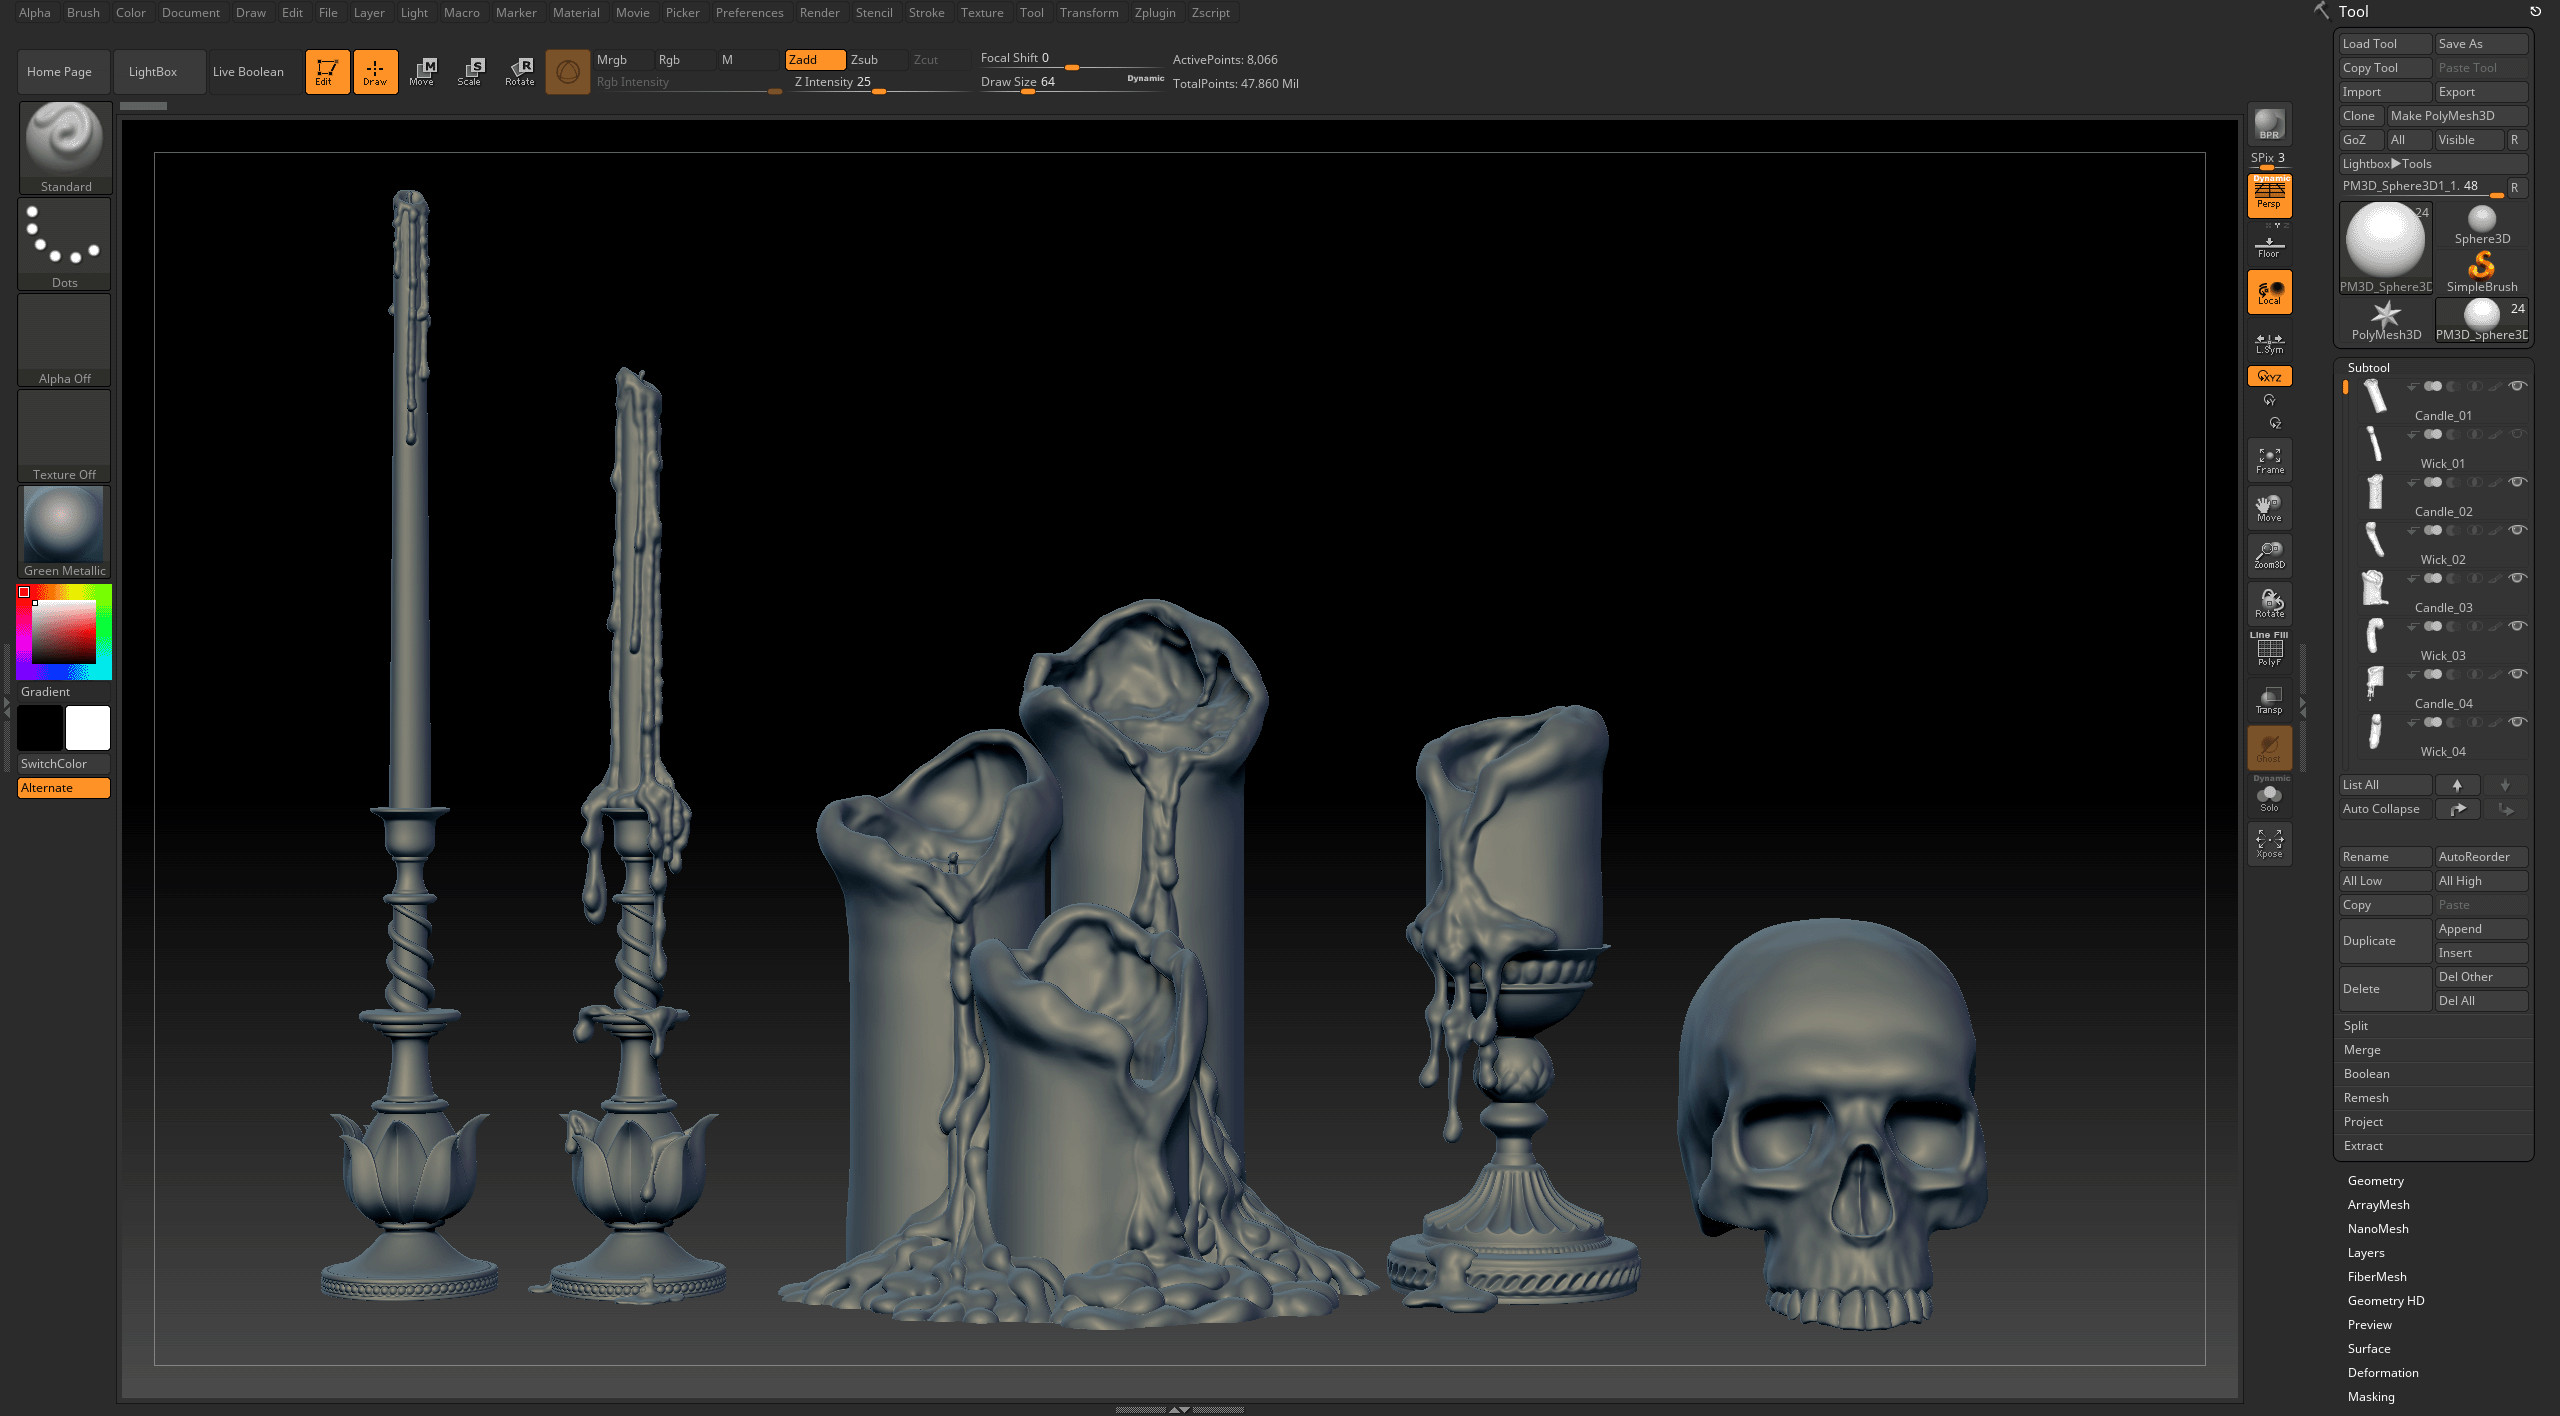Click the Xpose icon

tap(2269, 843)
